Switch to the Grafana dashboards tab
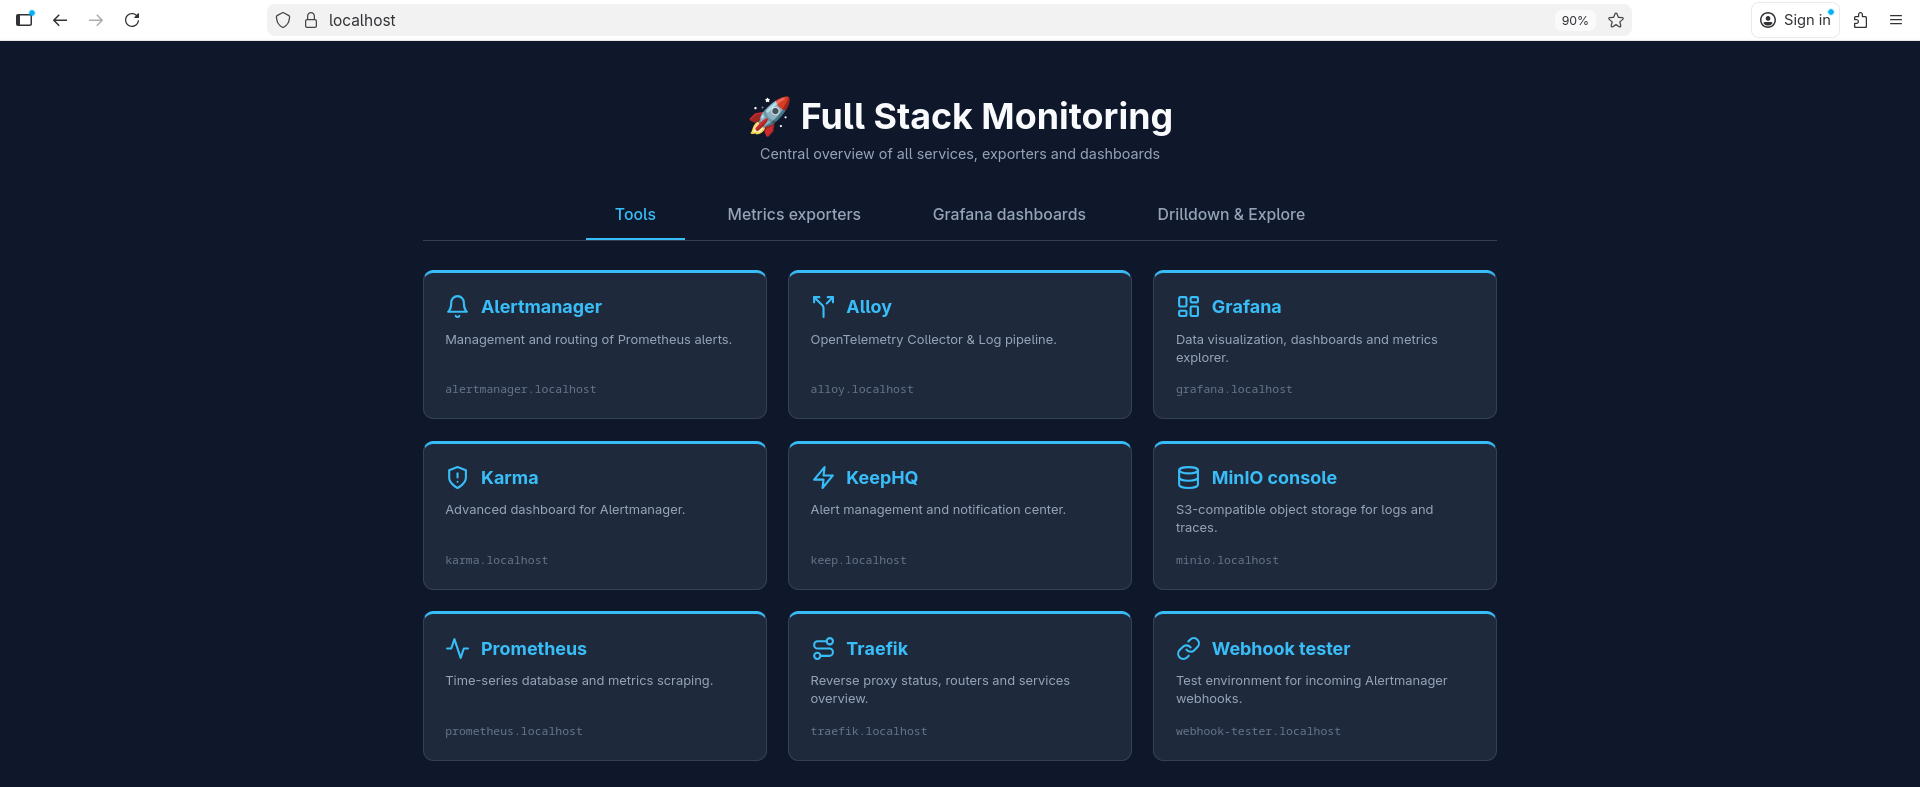Viewport: 1920px width, 787px height. point(1009,215)
